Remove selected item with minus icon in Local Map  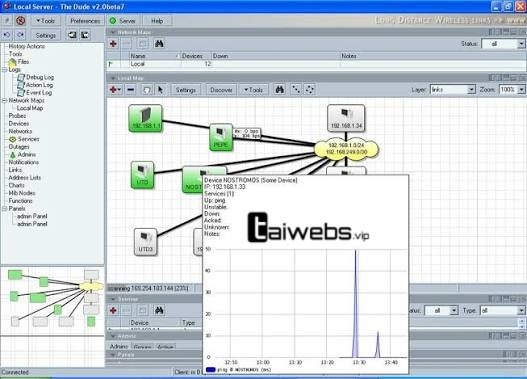(131, 90)
